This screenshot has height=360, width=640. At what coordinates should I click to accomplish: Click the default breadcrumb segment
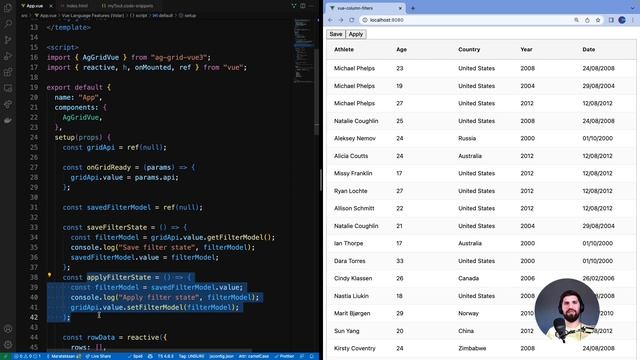point(163,16)
